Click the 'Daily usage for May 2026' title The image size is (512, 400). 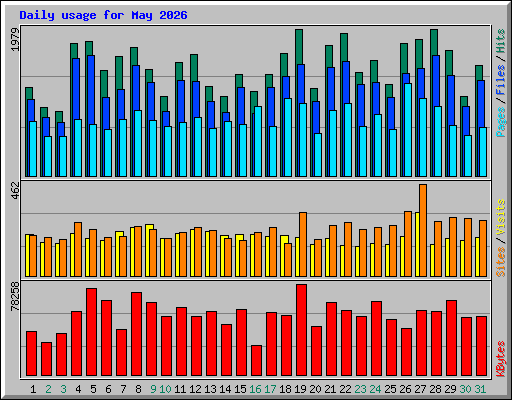point(103,15)
